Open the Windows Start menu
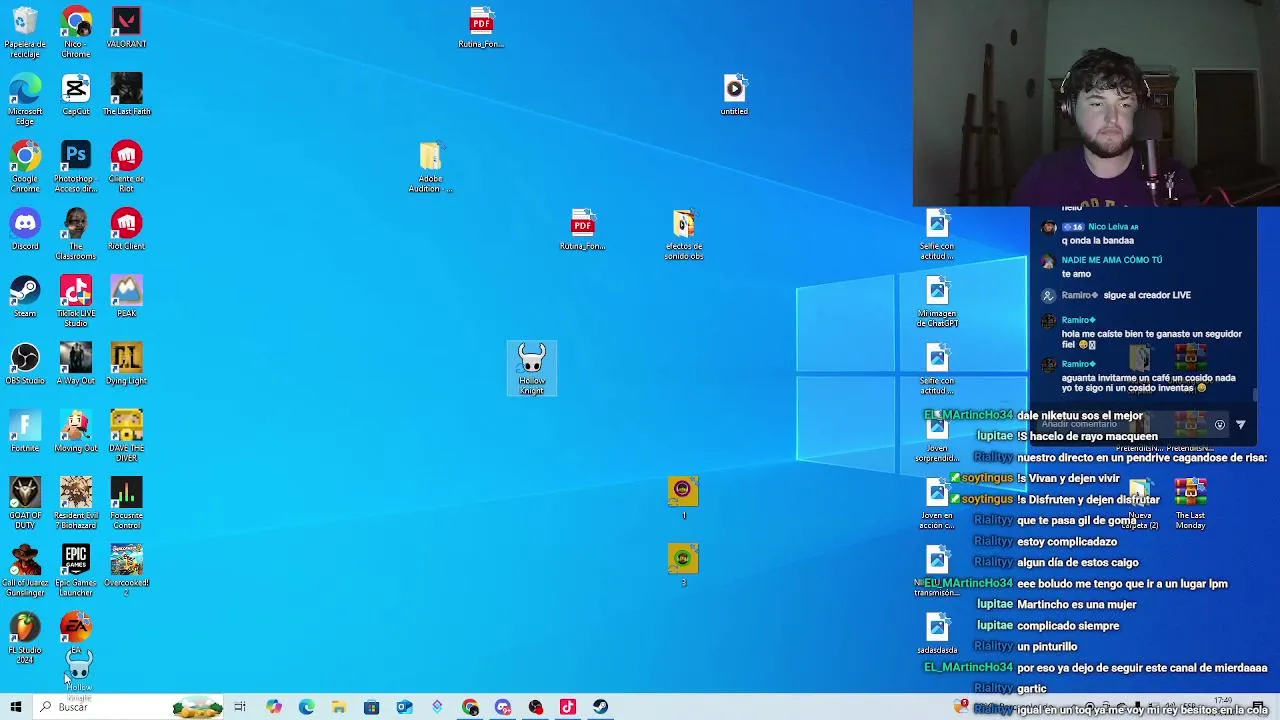 pyautogui.click(x=15, y=707)
